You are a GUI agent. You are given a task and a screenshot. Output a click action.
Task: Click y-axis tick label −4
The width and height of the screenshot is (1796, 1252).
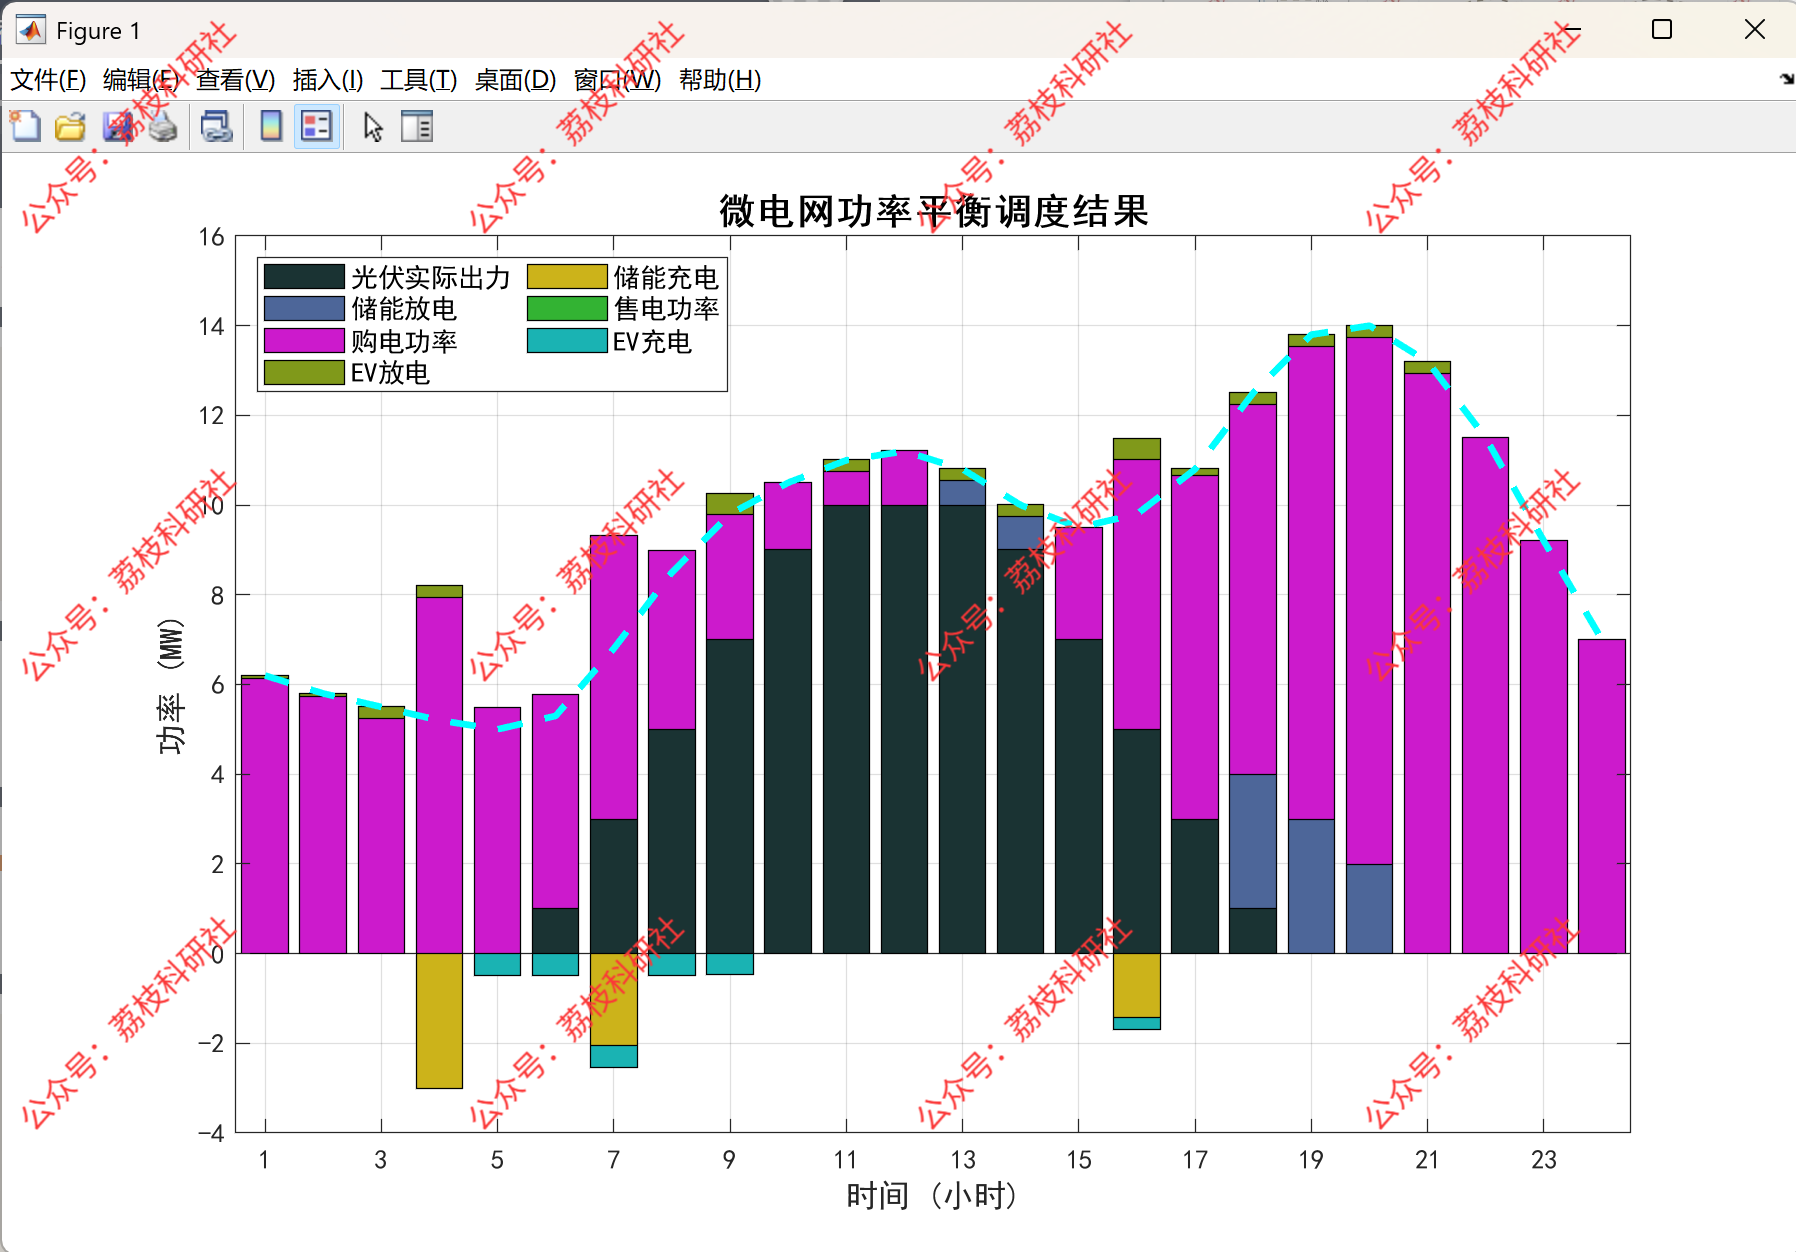(210, 1133)
